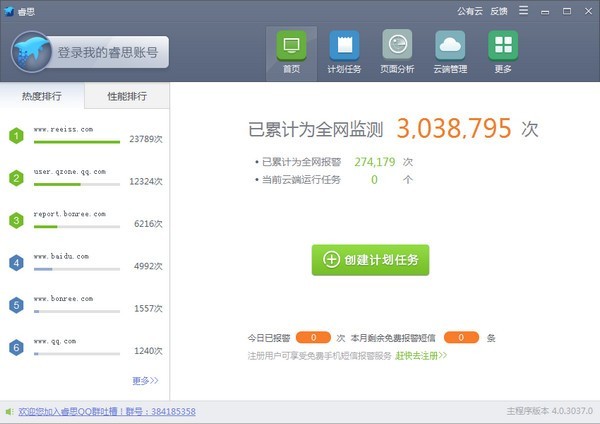Click the www.reeiss.com popularity progress bar

coord(77,142)
